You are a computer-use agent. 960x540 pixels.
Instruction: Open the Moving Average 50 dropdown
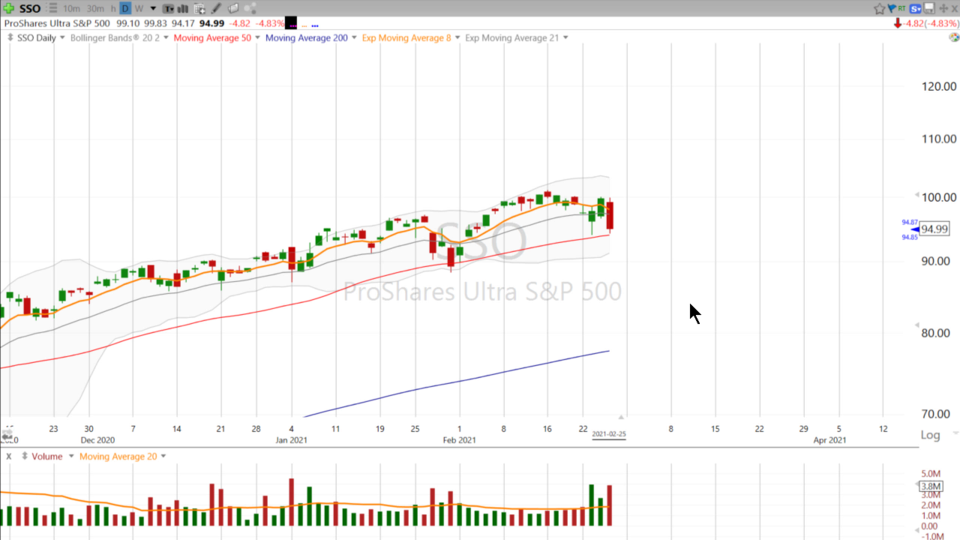[257, 38]
